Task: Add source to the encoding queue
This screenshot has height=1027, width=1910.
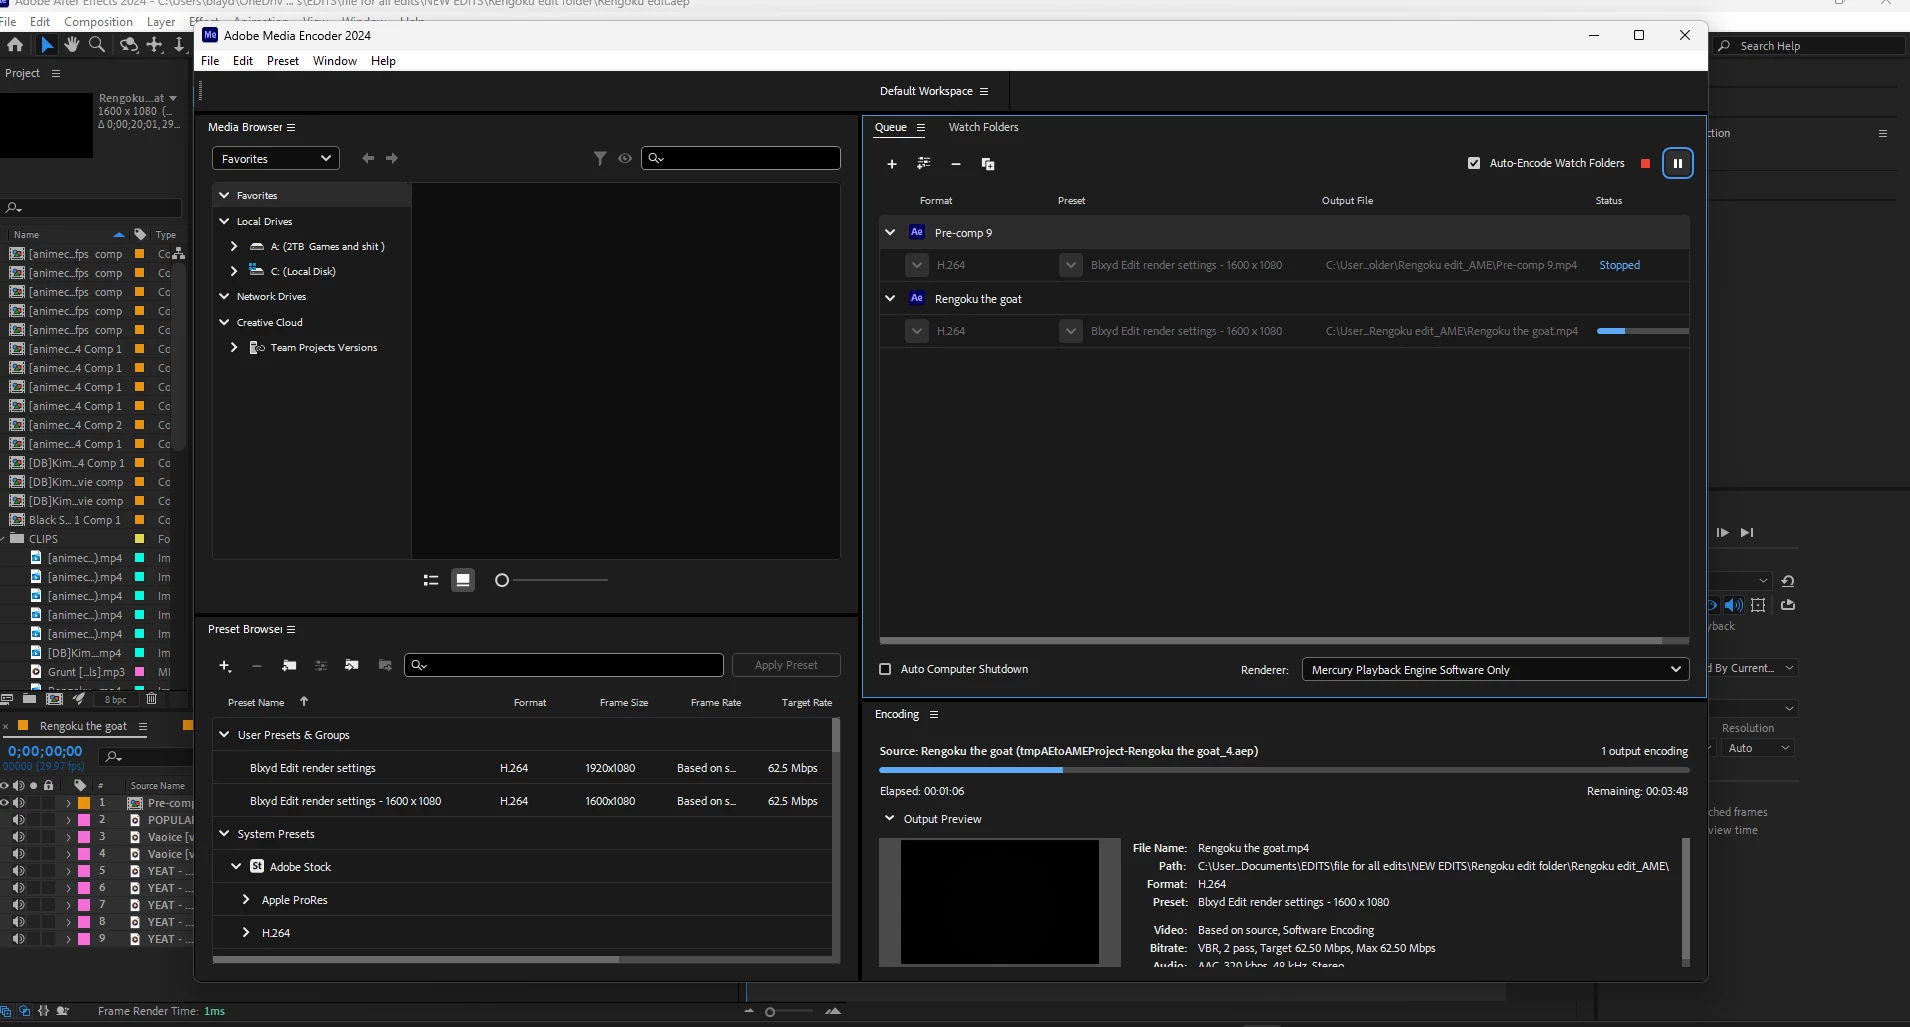Action: pyautogui.click(x=892, y=164)
